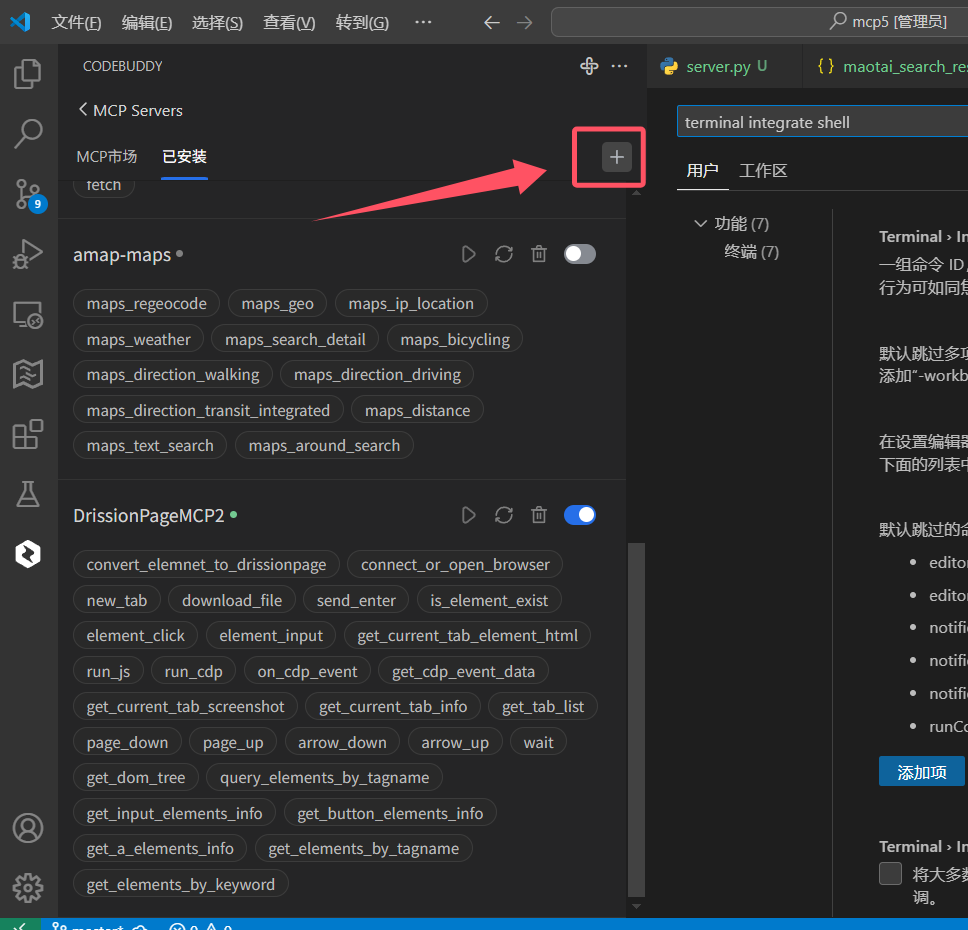Open the Search view in activity bar
This screenshot has width=968, height=930.
(x=28, y=133)
